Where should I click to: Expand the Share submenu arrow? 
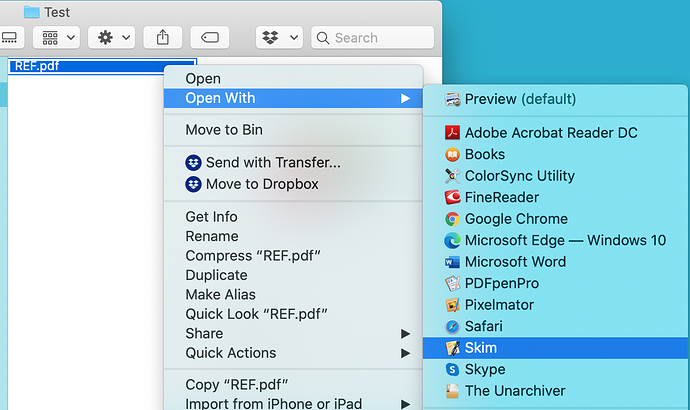pos(405,334)
